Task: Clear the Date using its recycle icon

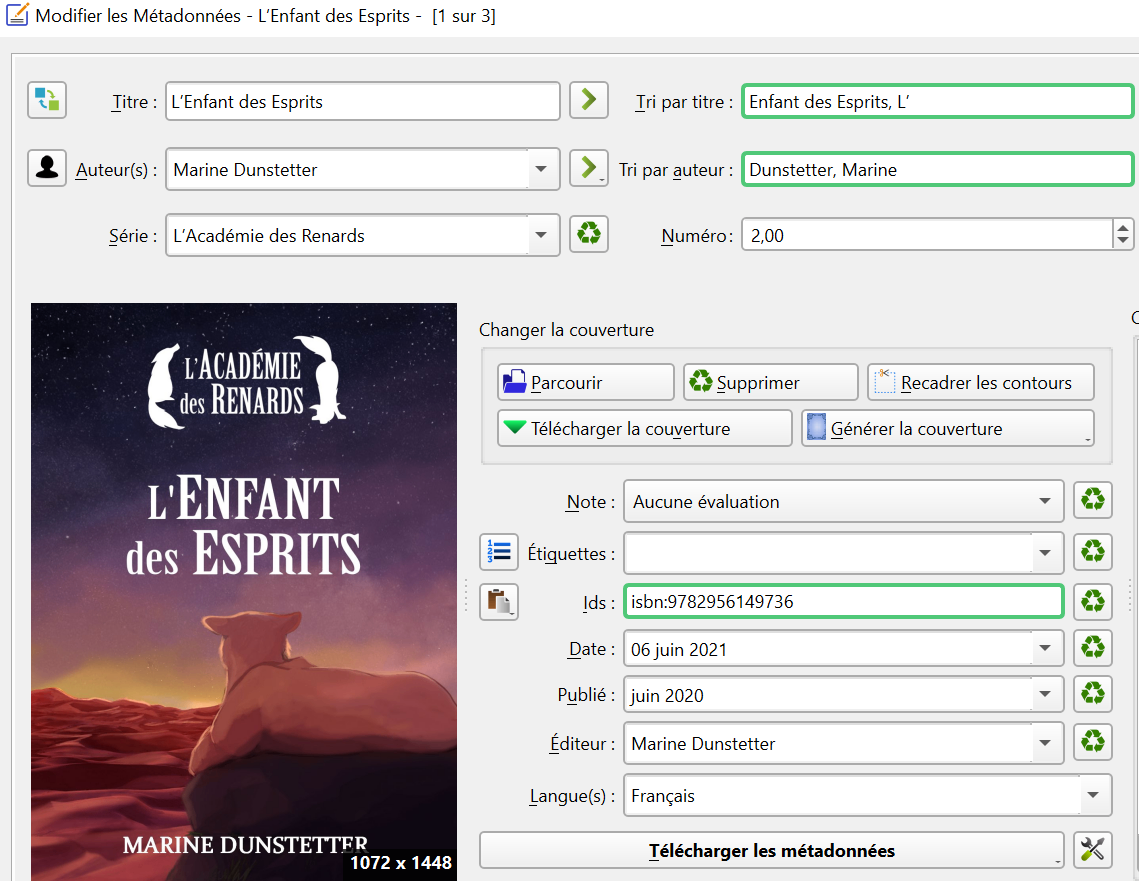Action: [x=1092, y=648]
